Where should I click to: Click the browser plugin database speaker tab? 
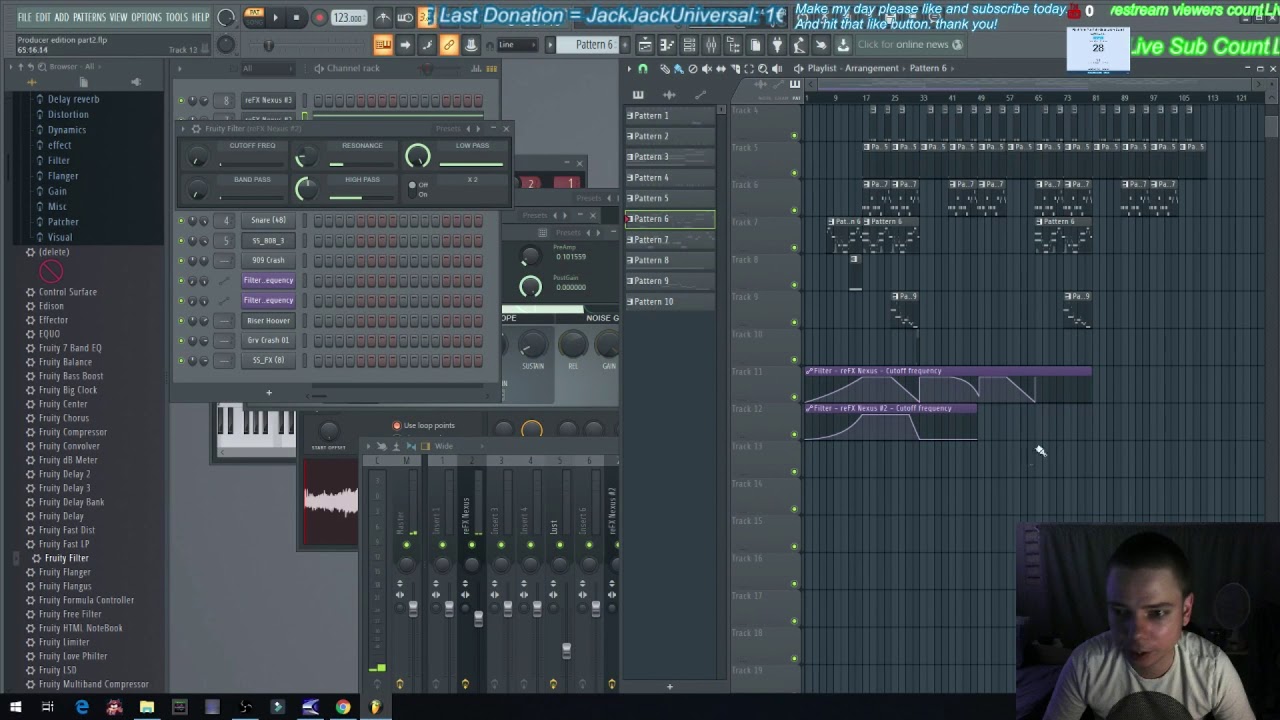(136, 82)
